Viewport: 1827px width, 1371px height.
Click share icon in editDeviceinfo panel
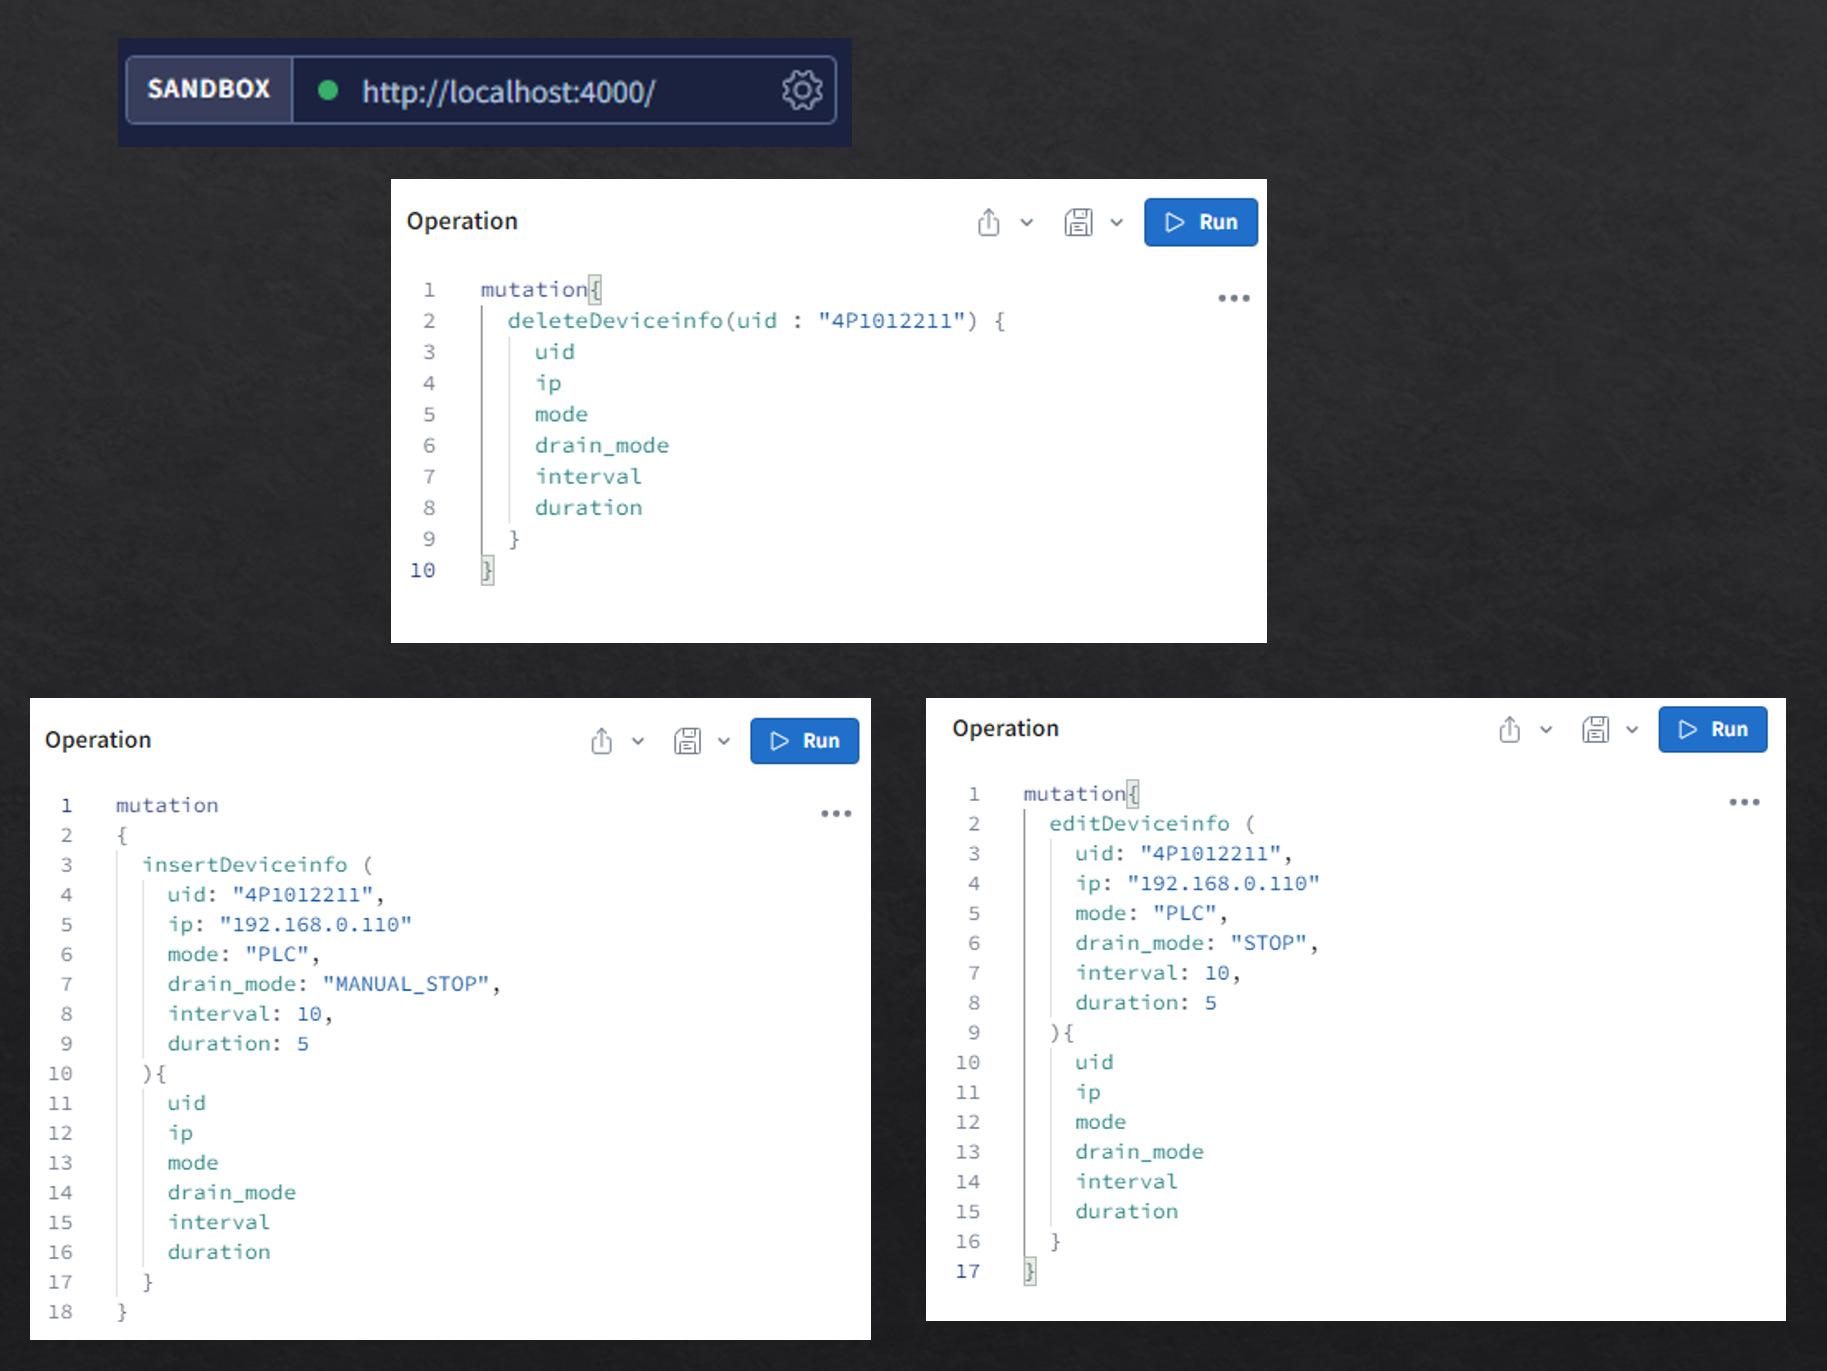point(1510,730)
